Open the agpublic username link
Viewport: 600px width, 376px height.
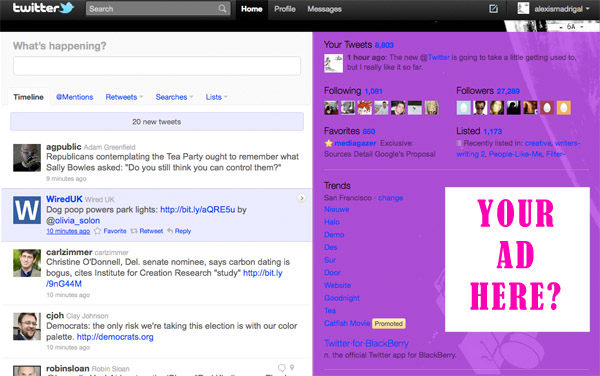point(64,147)
